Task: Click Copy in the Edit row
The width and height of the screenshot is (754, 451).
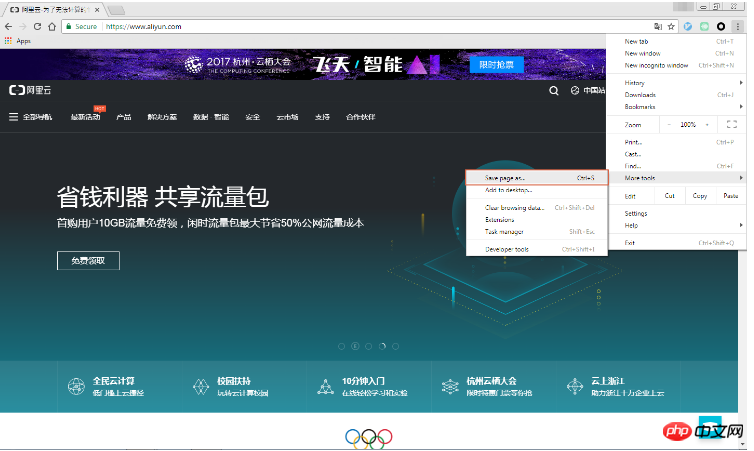Action: click(700, 196)
